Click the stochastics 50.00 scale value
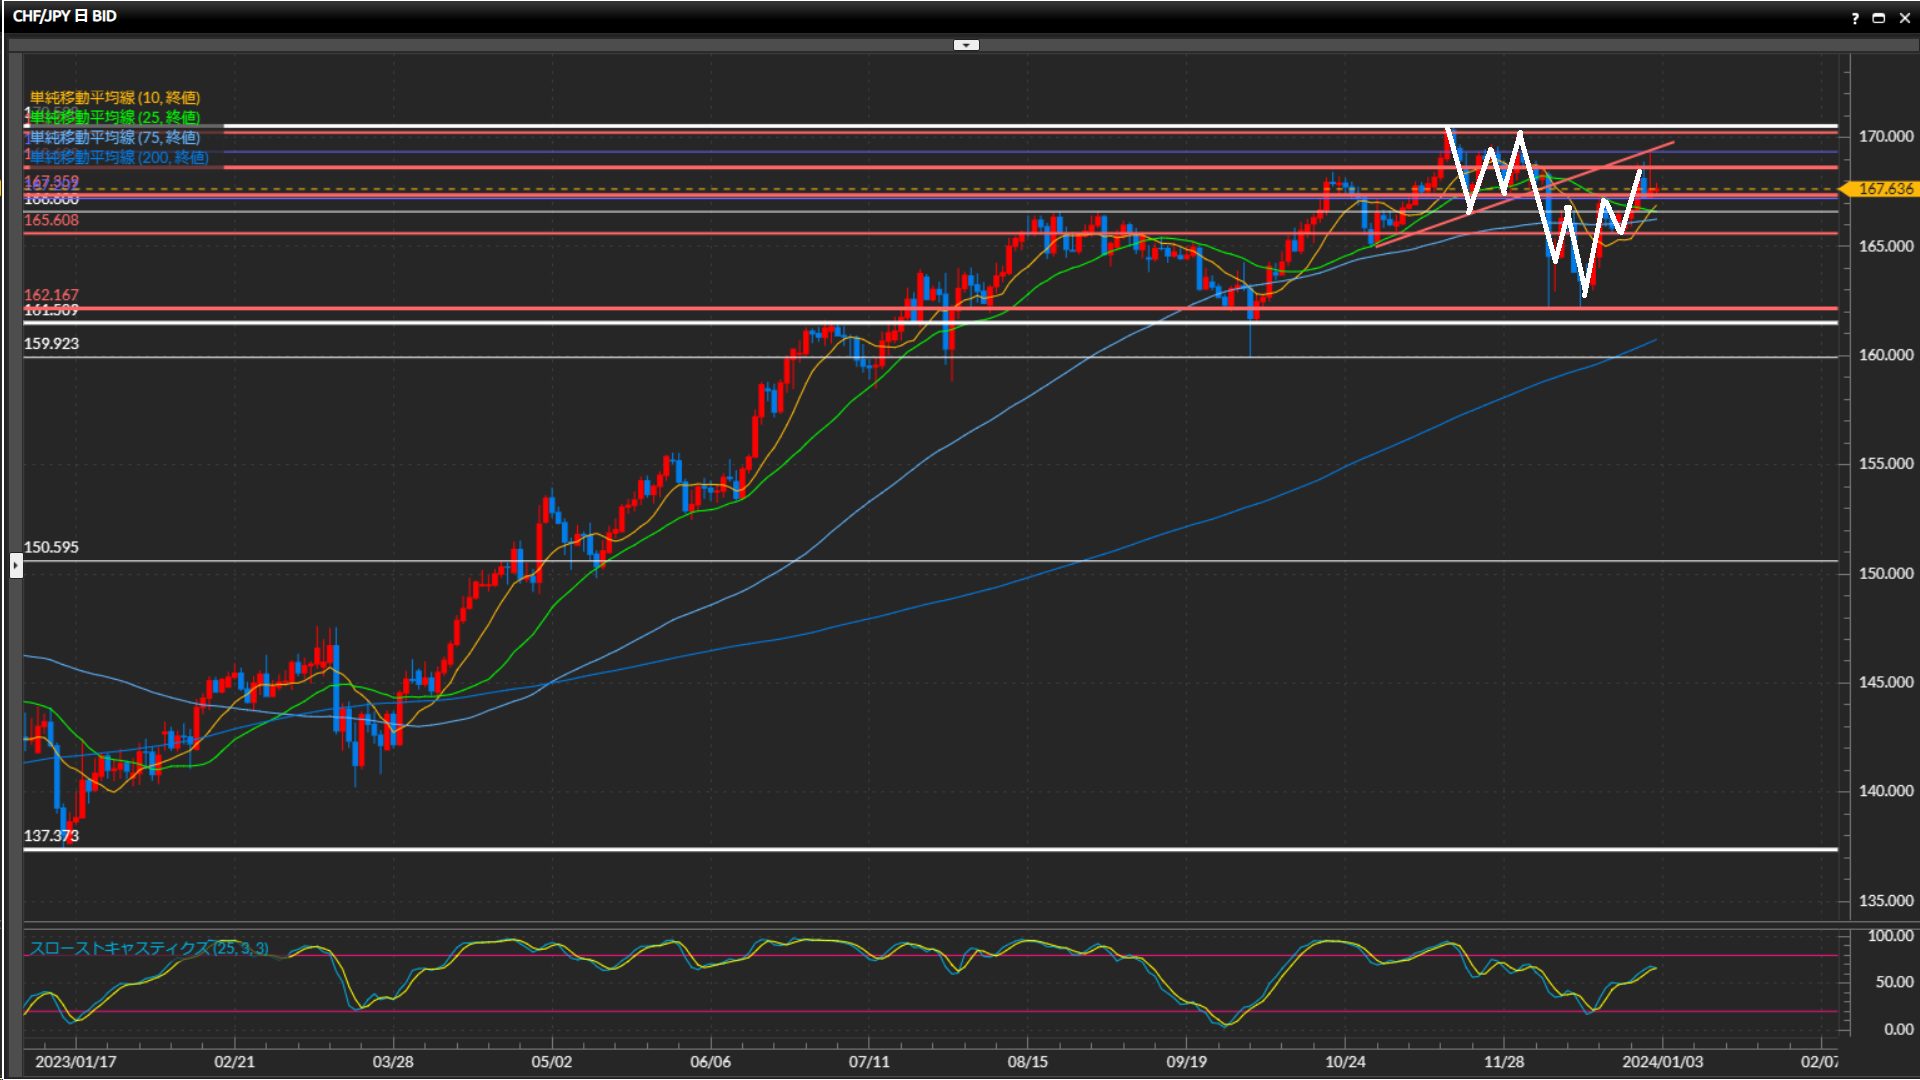The width and height of the screenshot is (1920, 1080). pyautogui.click(x=1893, y=982)
